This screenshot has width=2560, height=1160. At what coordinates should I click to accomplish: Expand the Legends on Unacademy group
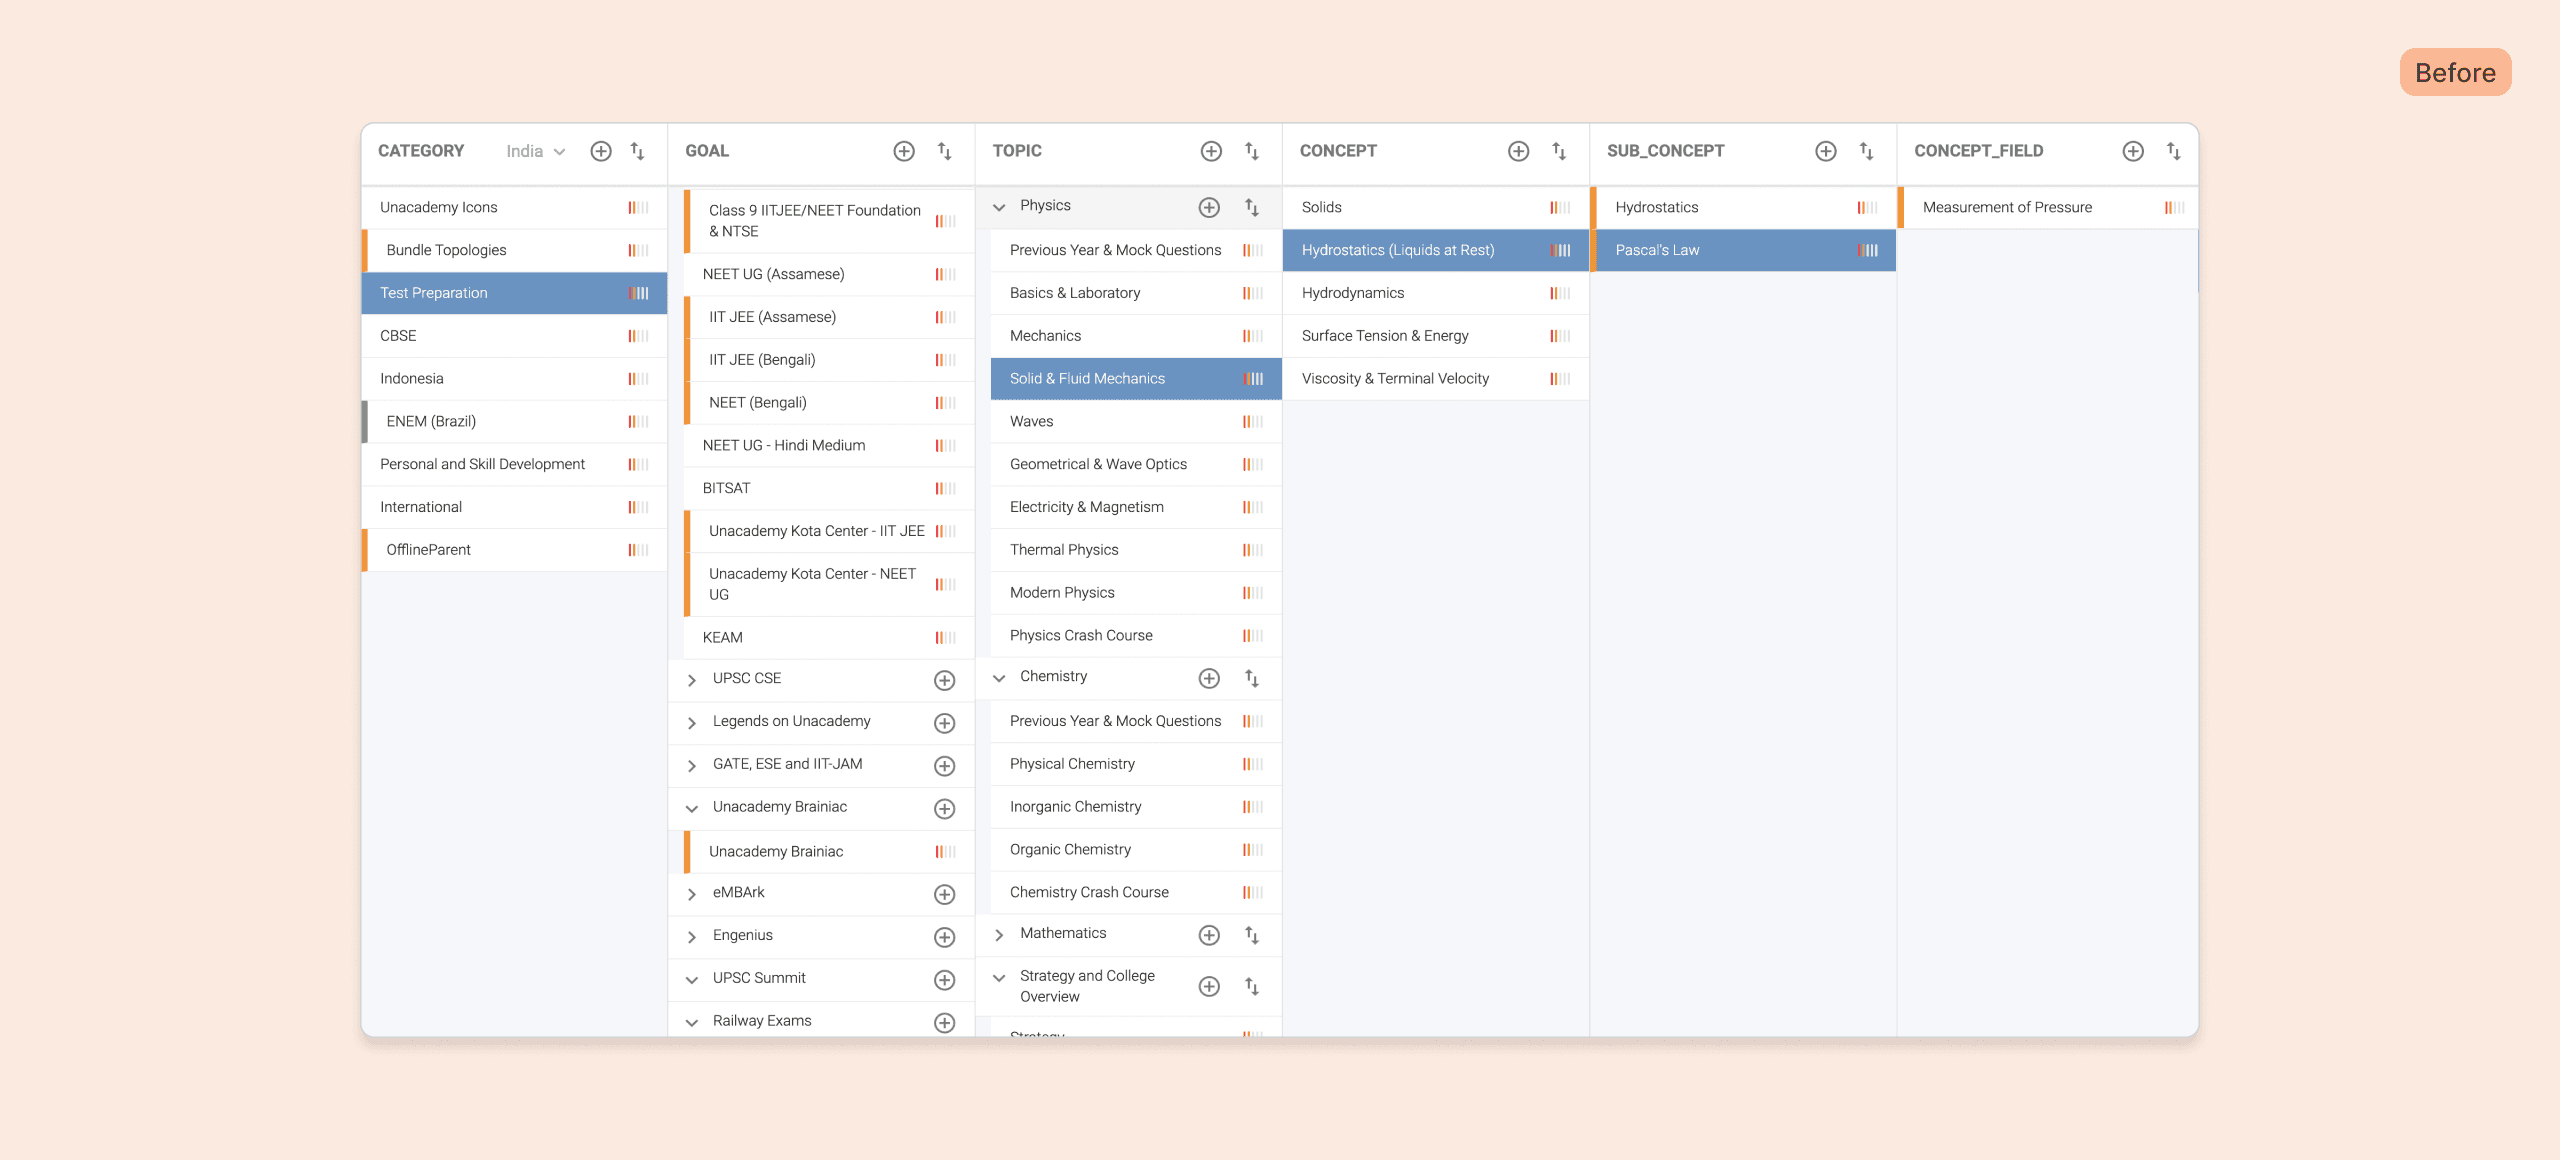tap(692, 723)
